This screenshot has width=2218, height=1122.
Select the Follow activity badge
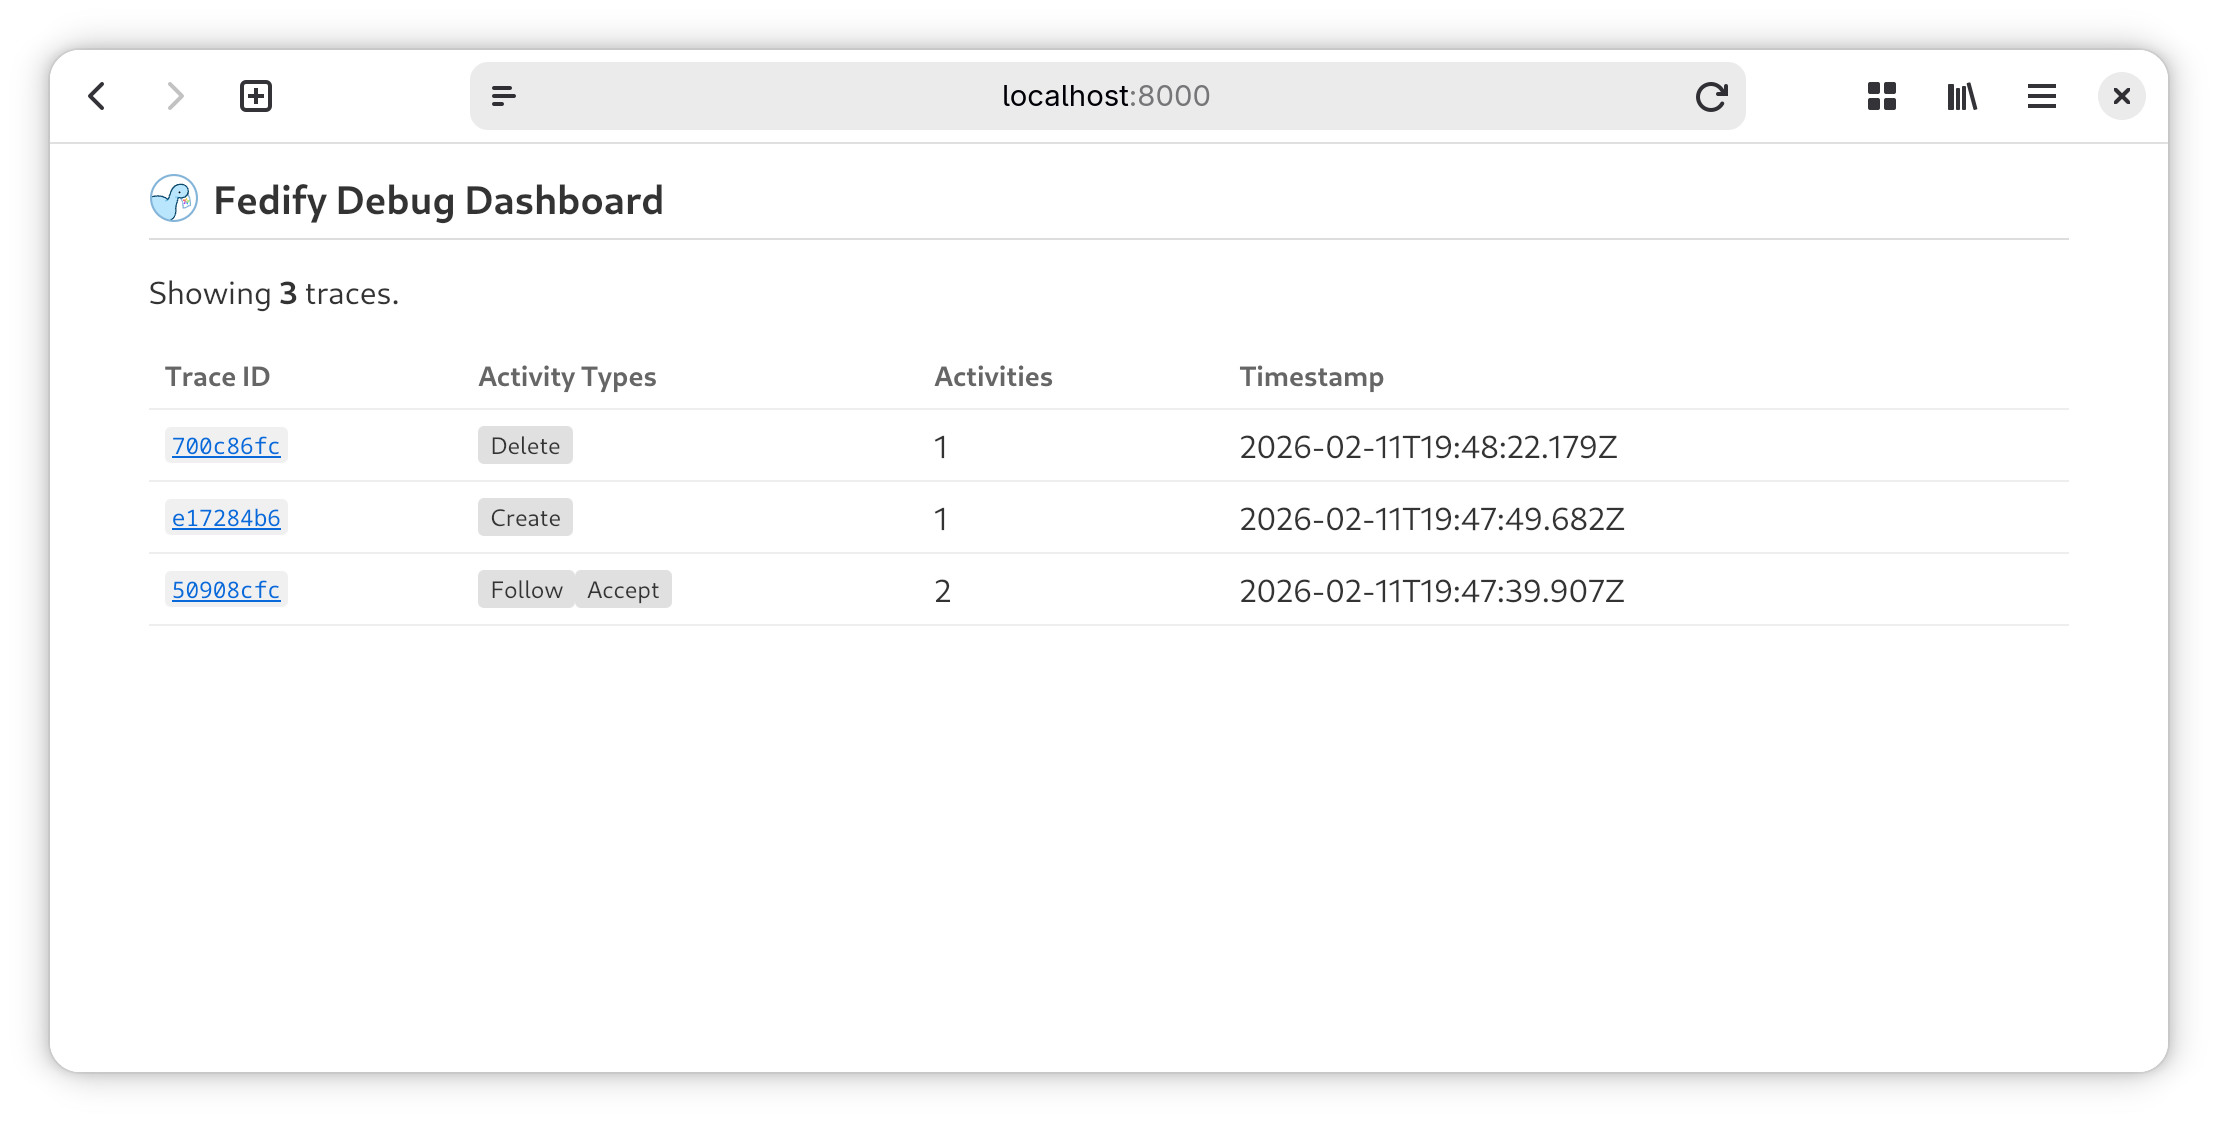click(526, 589)
